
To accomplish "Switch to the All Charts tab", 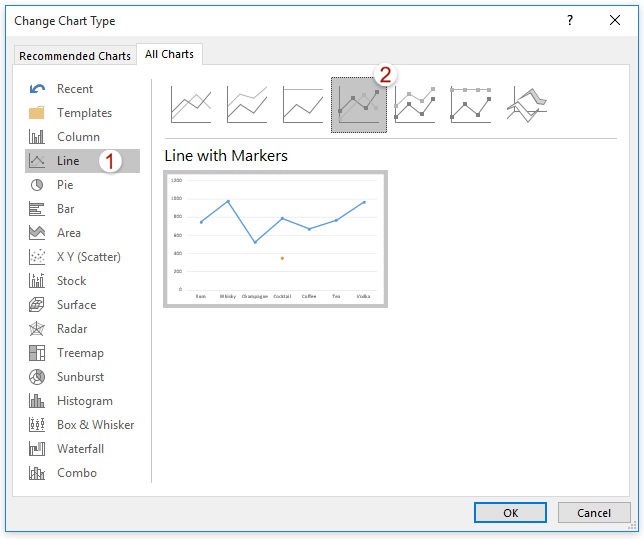I will coord(170,55).
